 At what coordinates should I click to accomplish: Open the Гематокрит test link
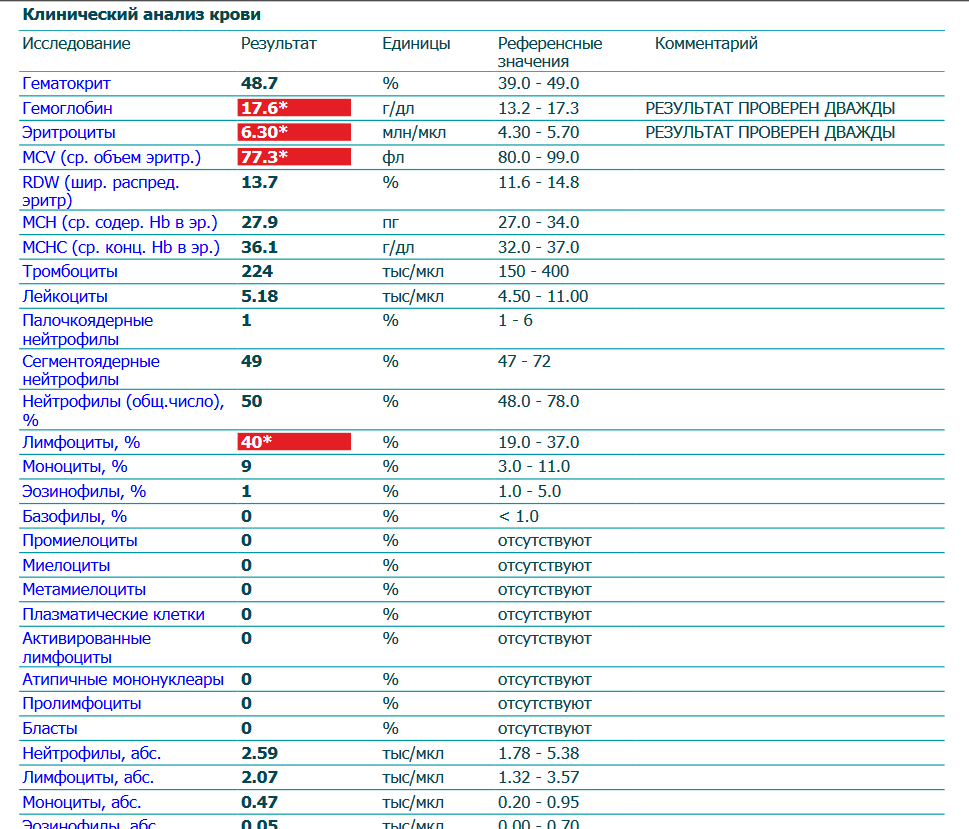66,83
